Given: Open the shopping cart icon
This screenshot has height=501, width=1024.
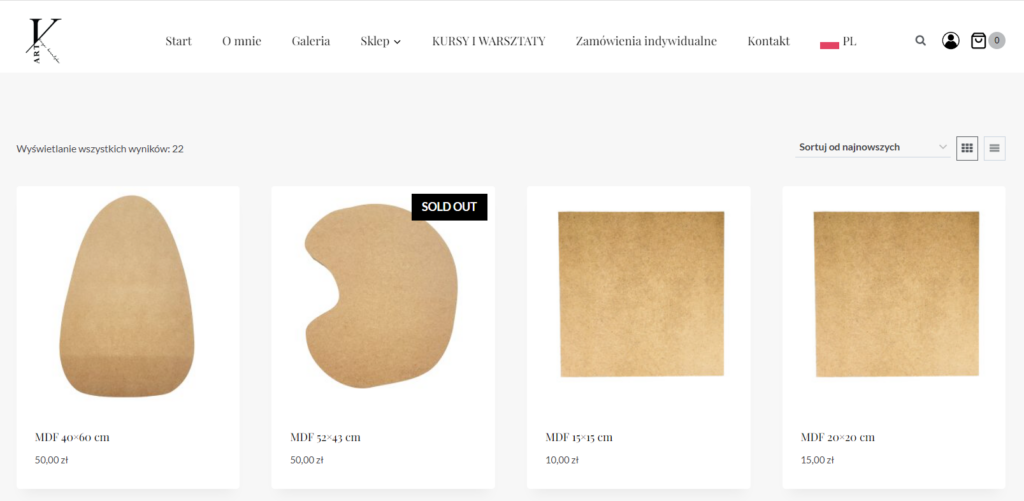Looking at the screenshot, I should [978, 40].
